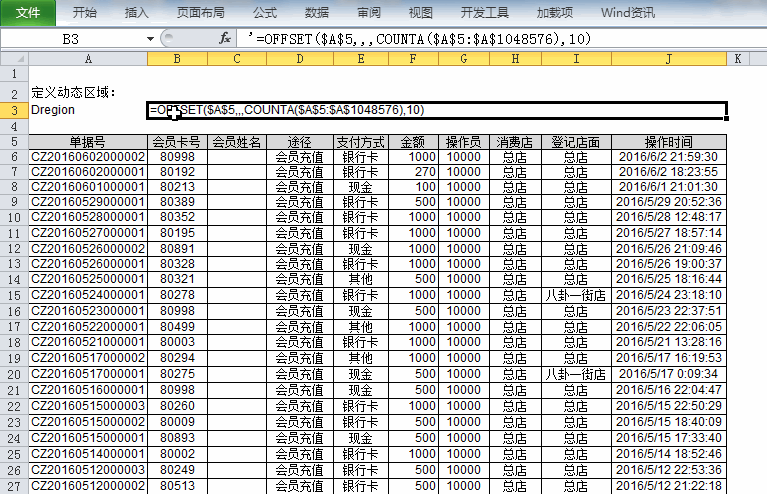Click the 金额 header cell
Image resolution: width=767 pixels, height=494 pixels.
click(413, 142)
